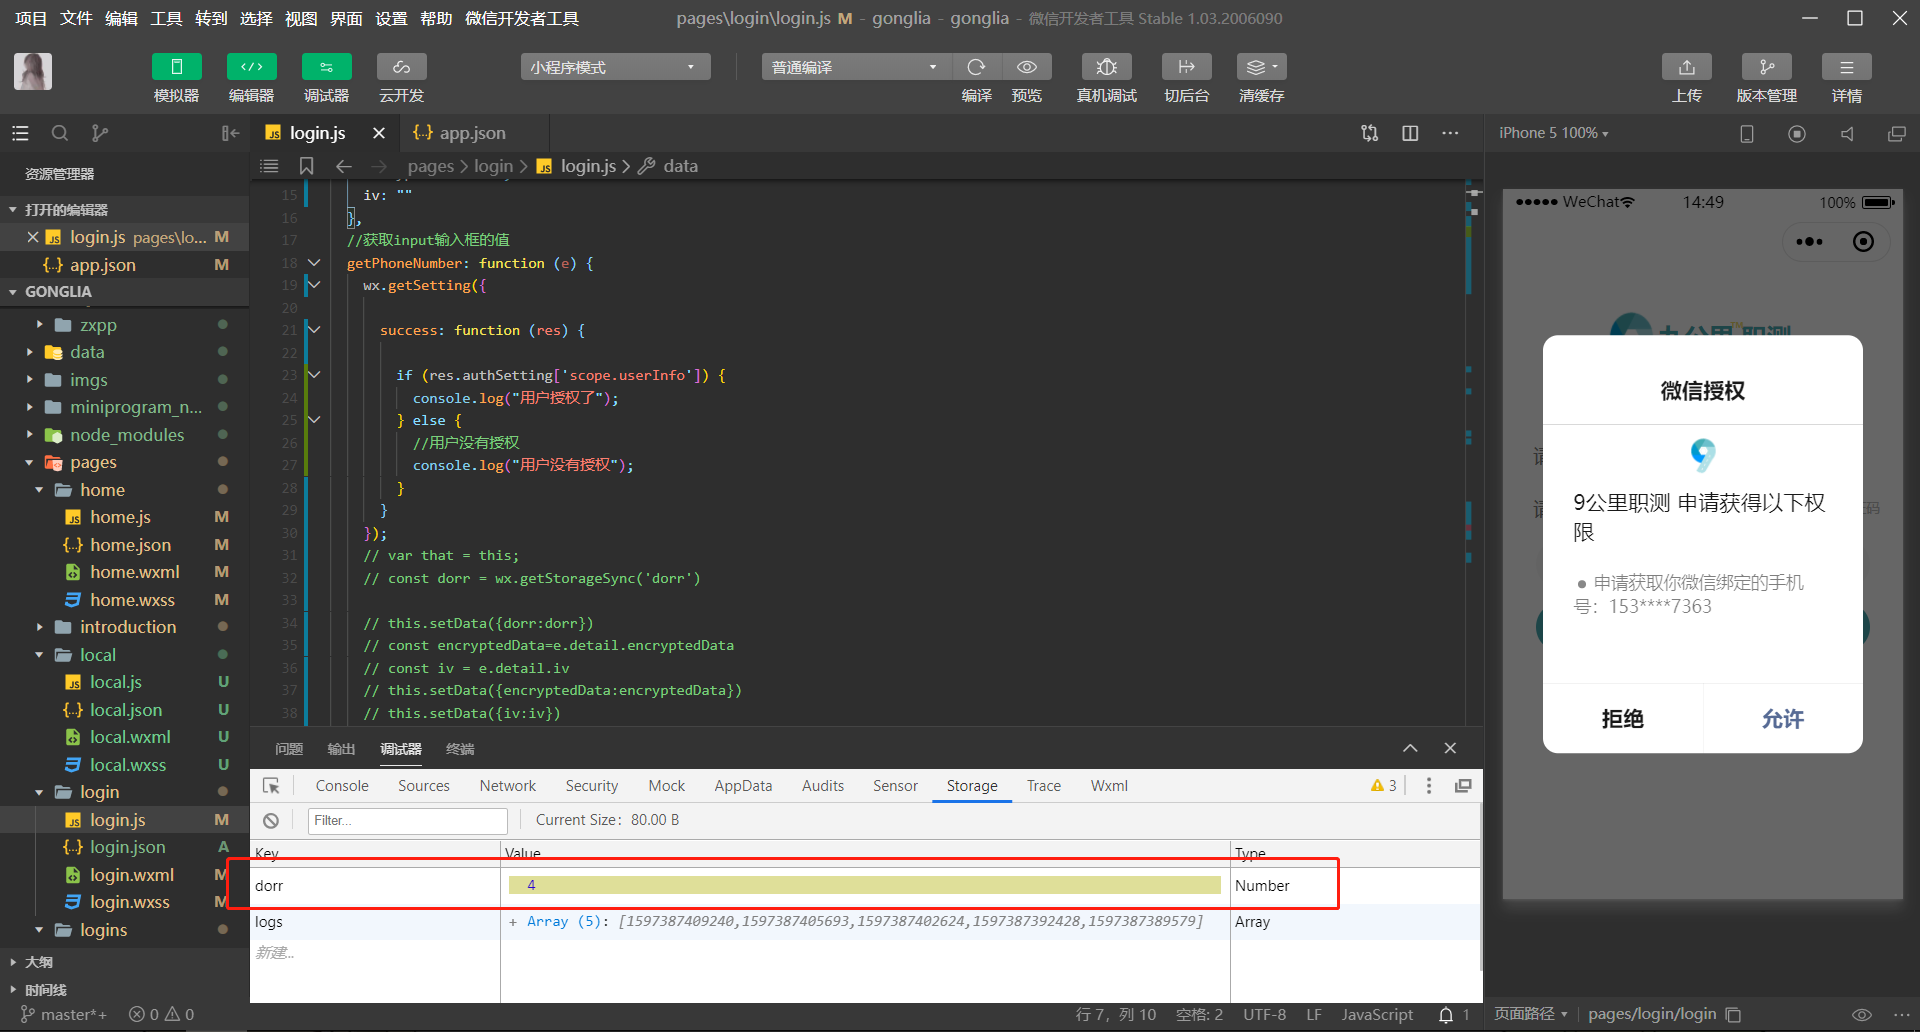
Task: Click the inspect element picker icon
Action: [x=271, y=786]
